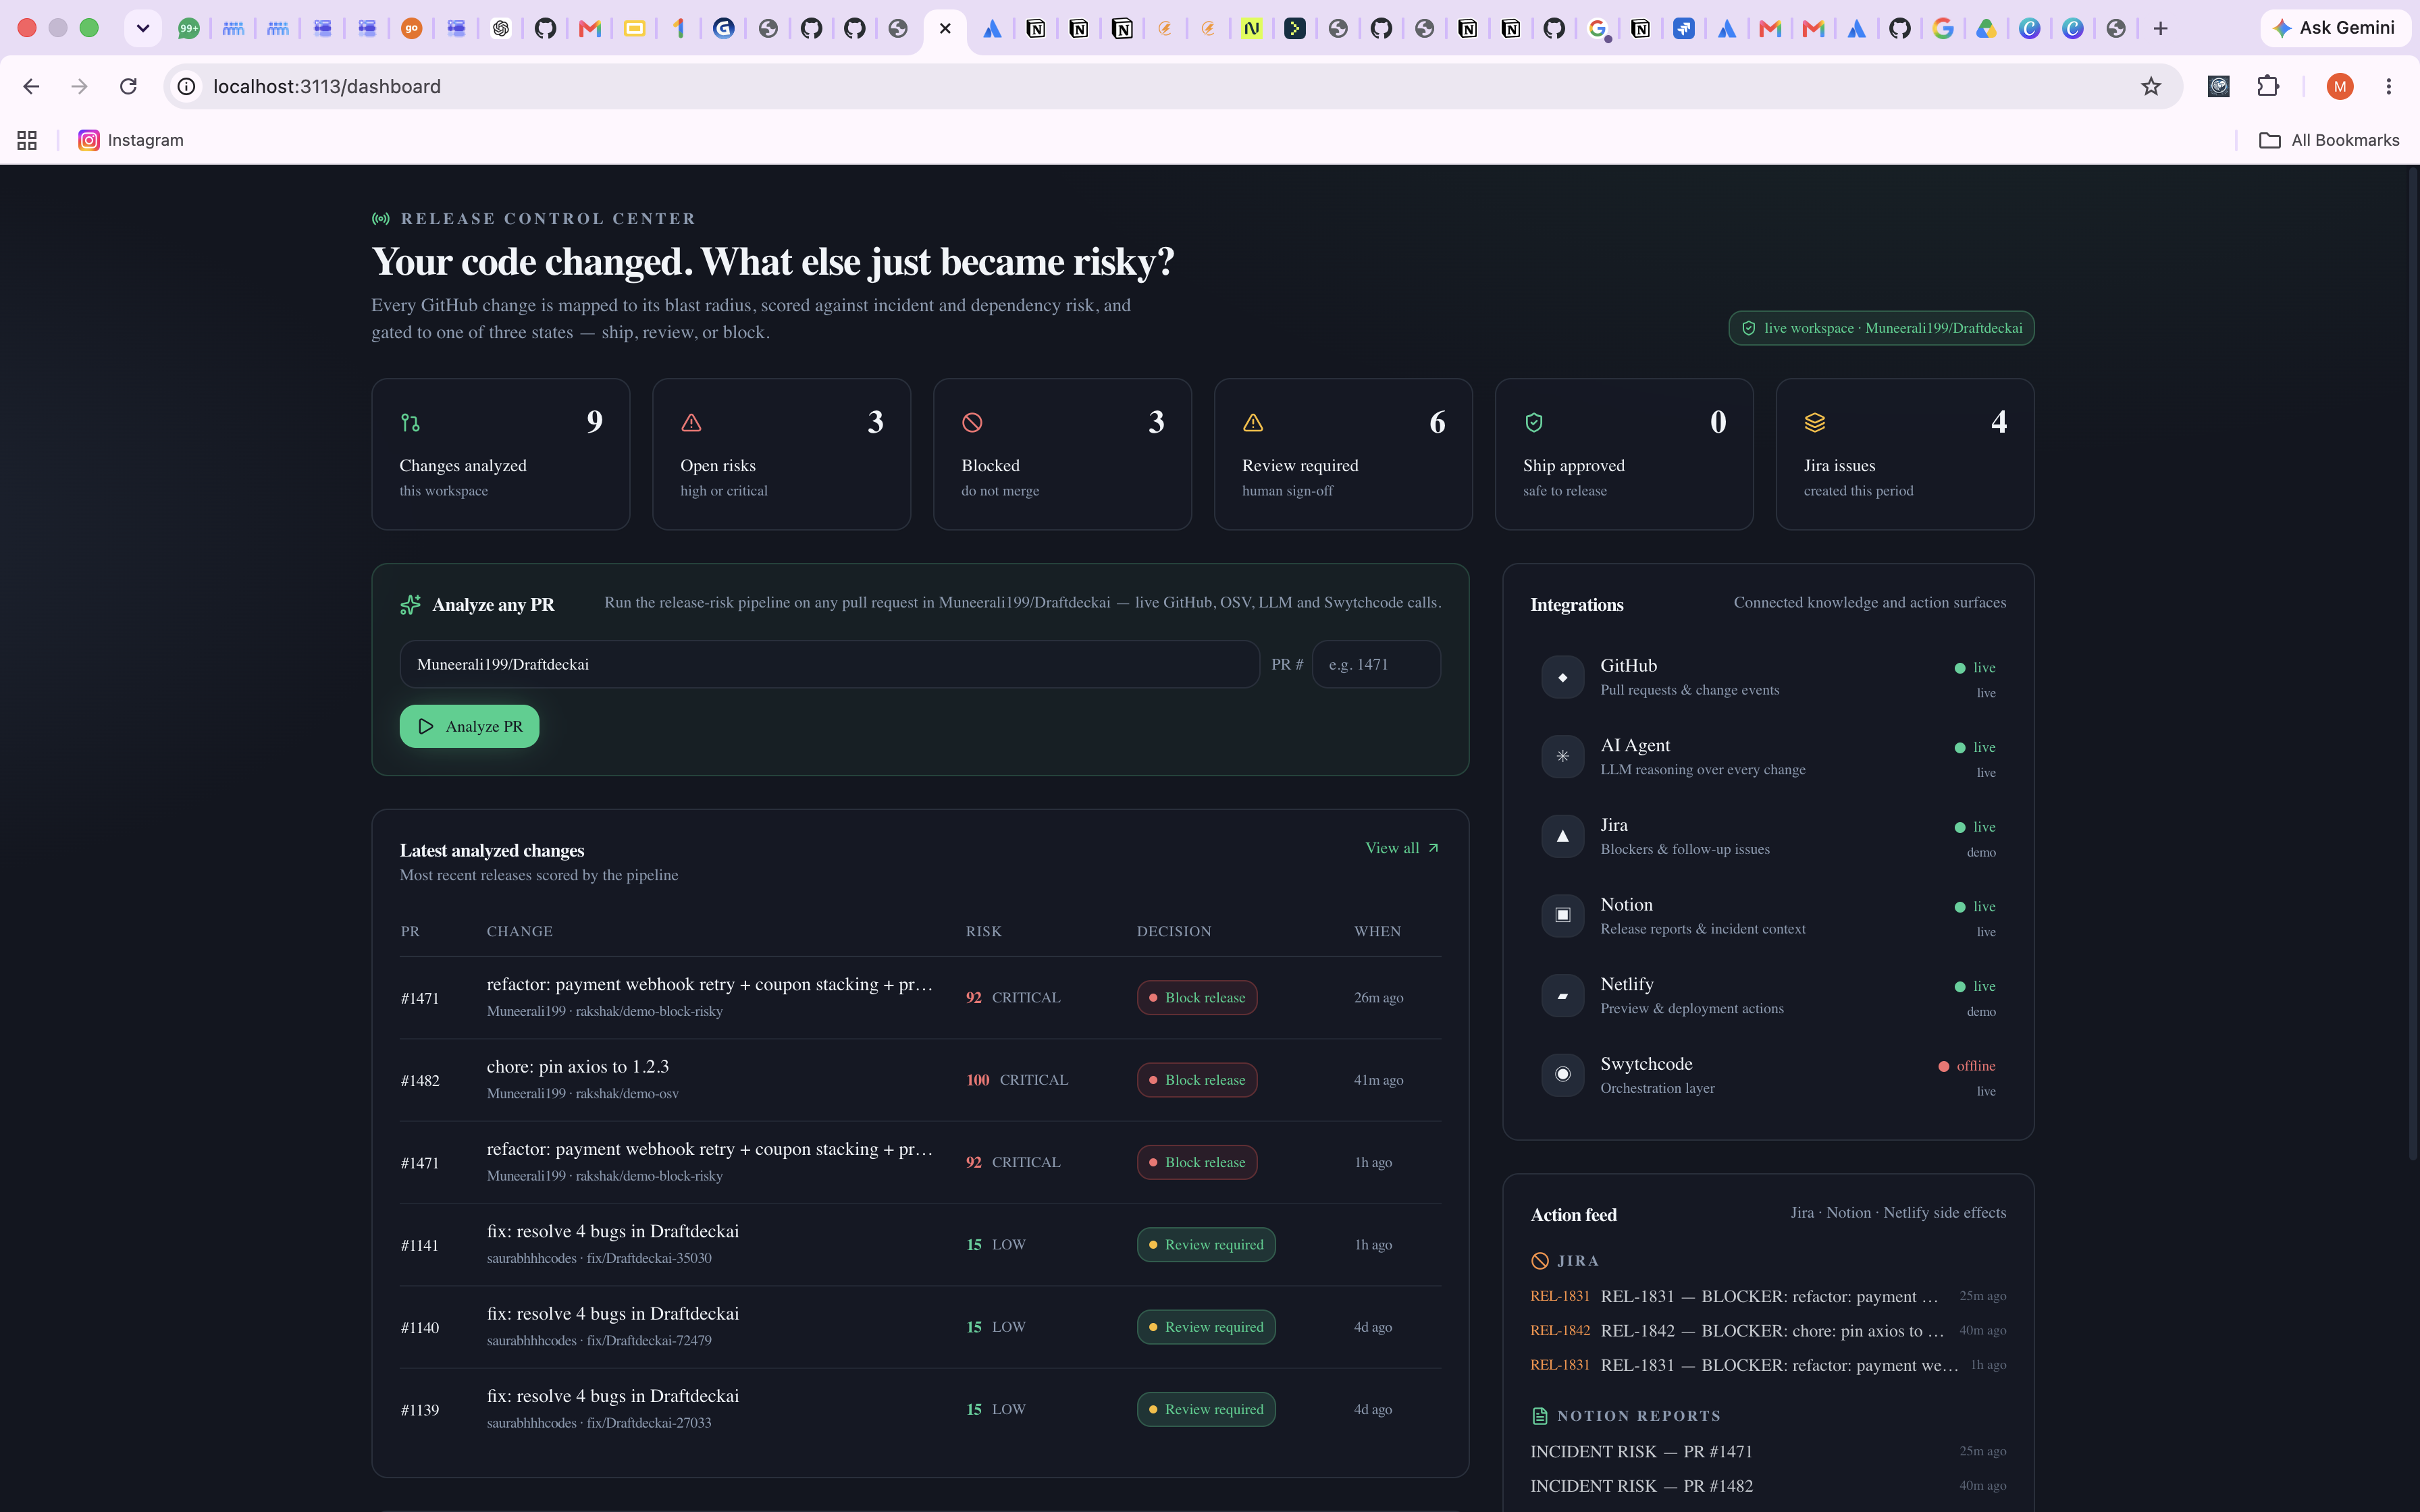Click the 'Latest analyzed changes' heading
The width and height of the screenshot is (2420, 1512).
[x=492, y=850]
